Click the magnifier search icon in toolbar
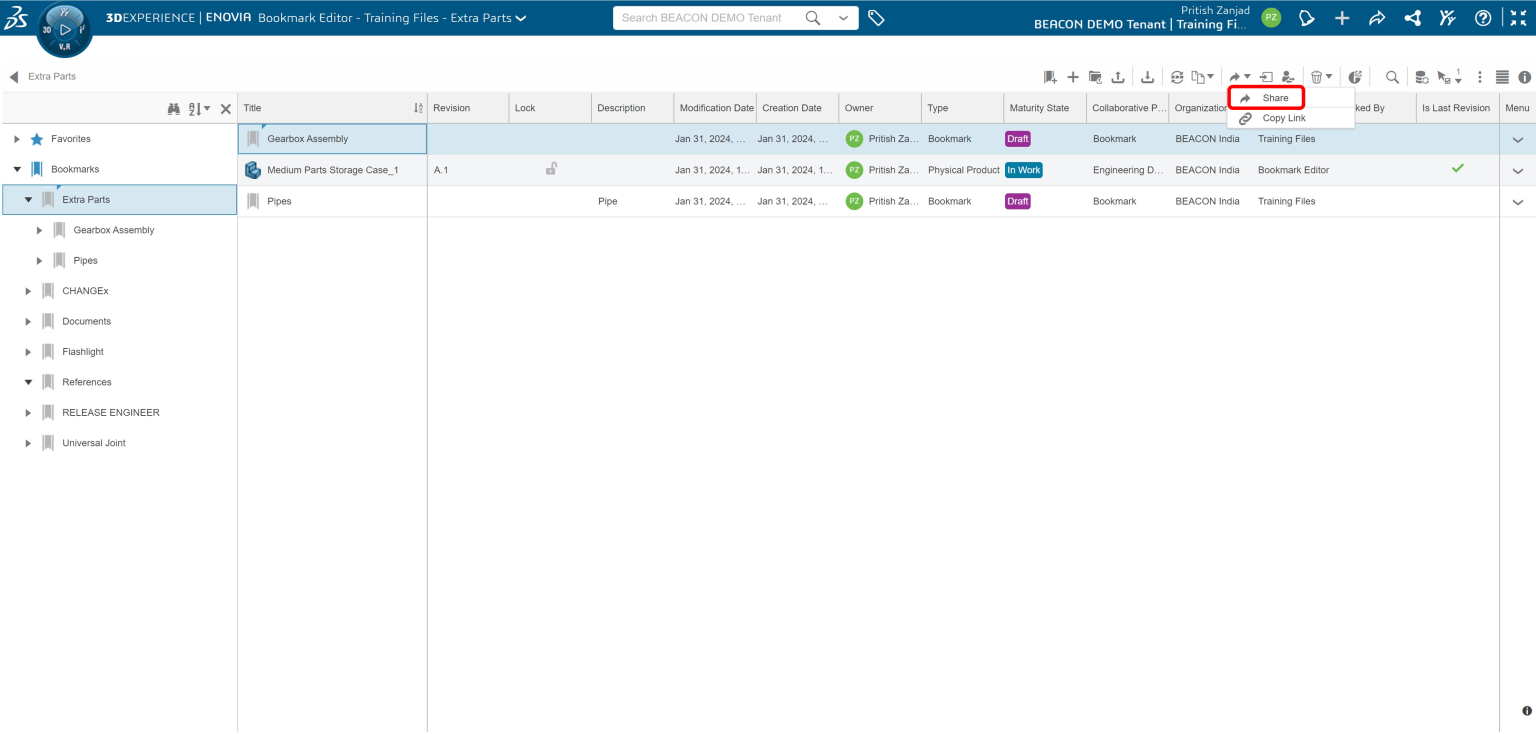Screen dimensions: 1536x734 (x=1392, y=77)
